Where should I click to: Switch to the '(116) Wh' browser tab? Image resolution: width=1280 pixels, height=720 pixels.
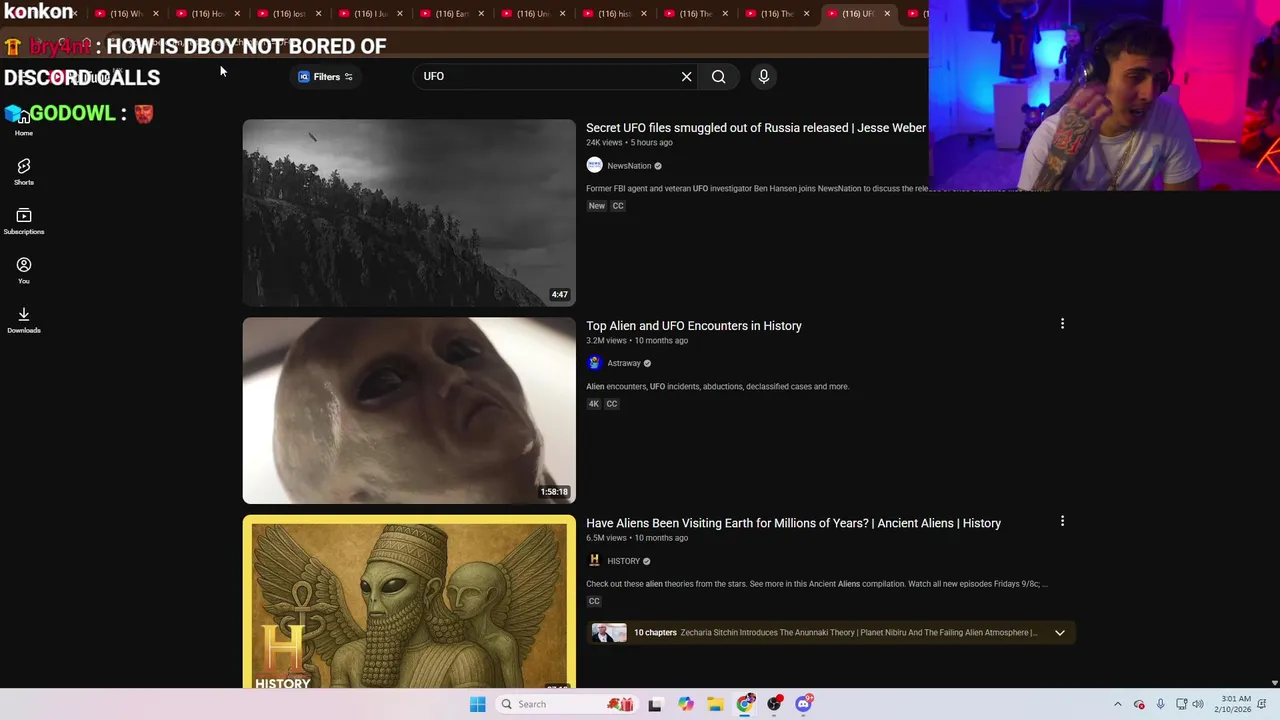[x=126, y=14]
